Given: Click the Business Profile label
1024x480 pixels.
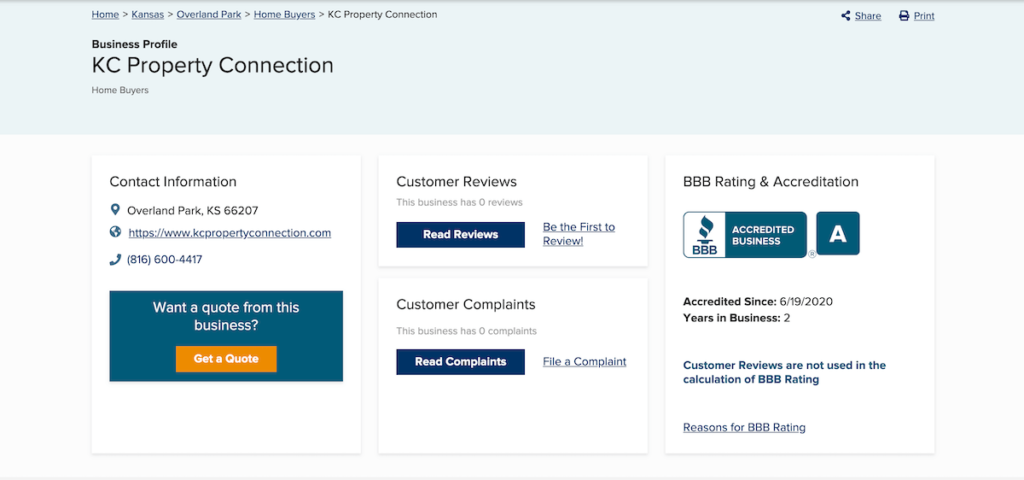Looking at the screenshot, I should 135,44.
